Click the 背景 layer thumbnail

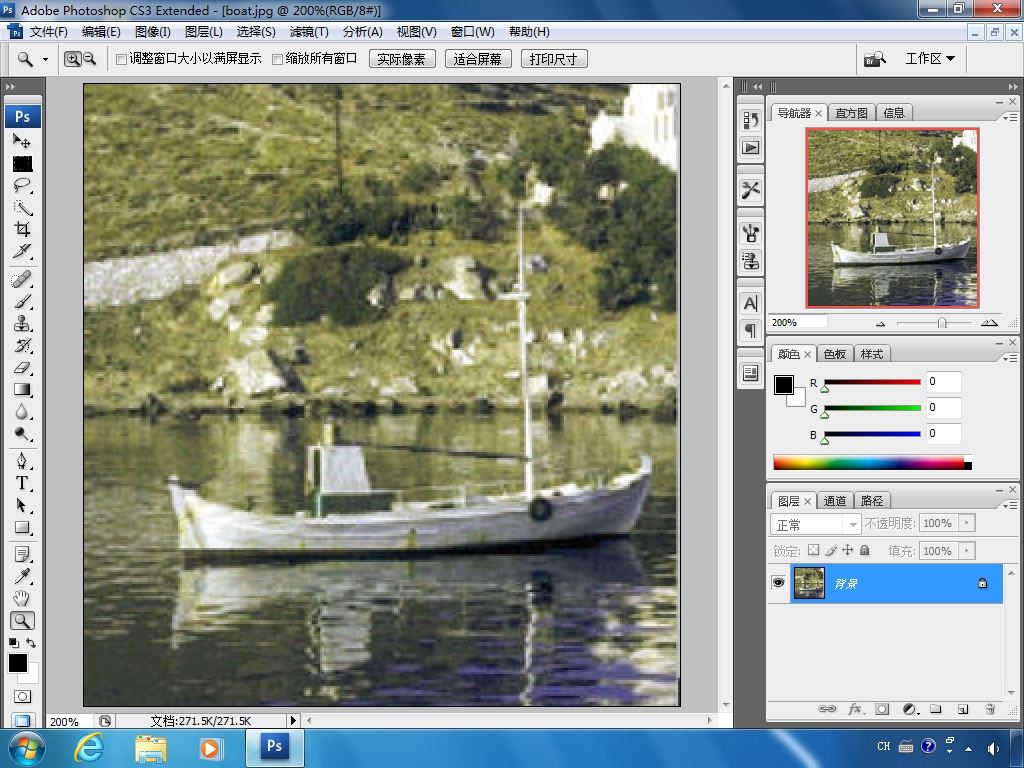point(808,583)
